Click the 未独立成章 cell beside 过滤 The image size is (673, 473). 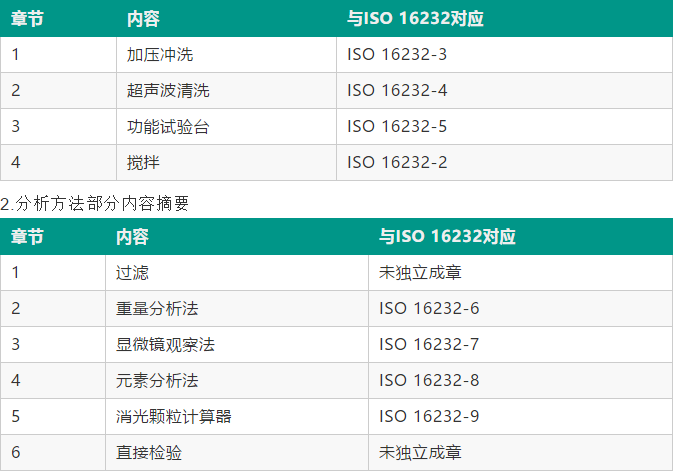point(520,273)
